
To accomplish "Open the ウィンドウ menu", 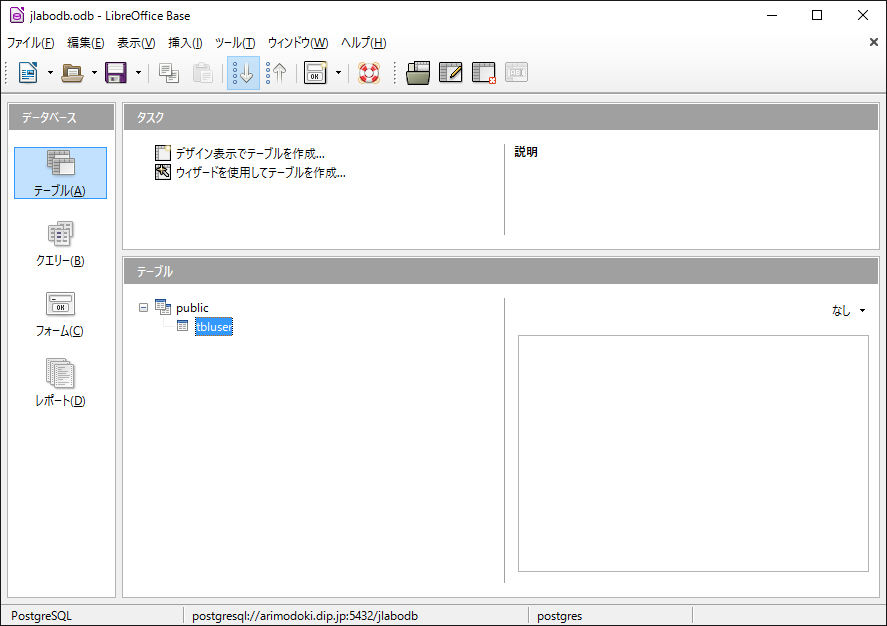I will click(298, 43).
